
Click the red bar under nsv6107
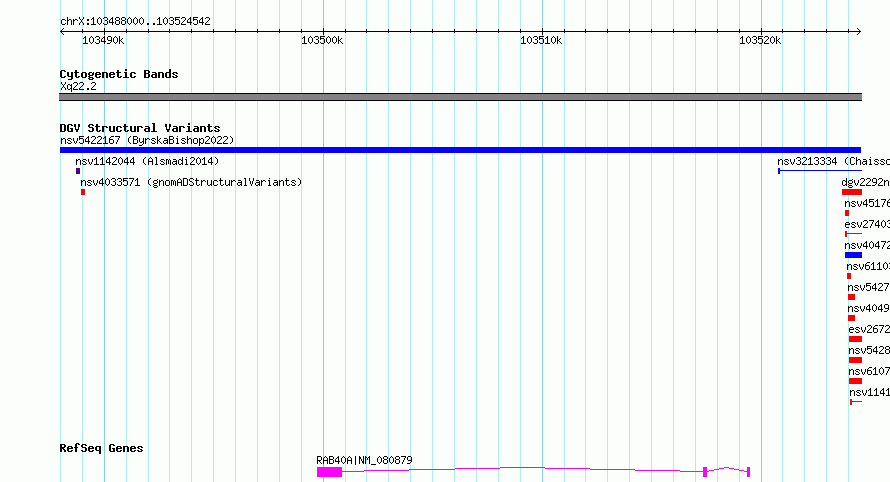(855, 381)
